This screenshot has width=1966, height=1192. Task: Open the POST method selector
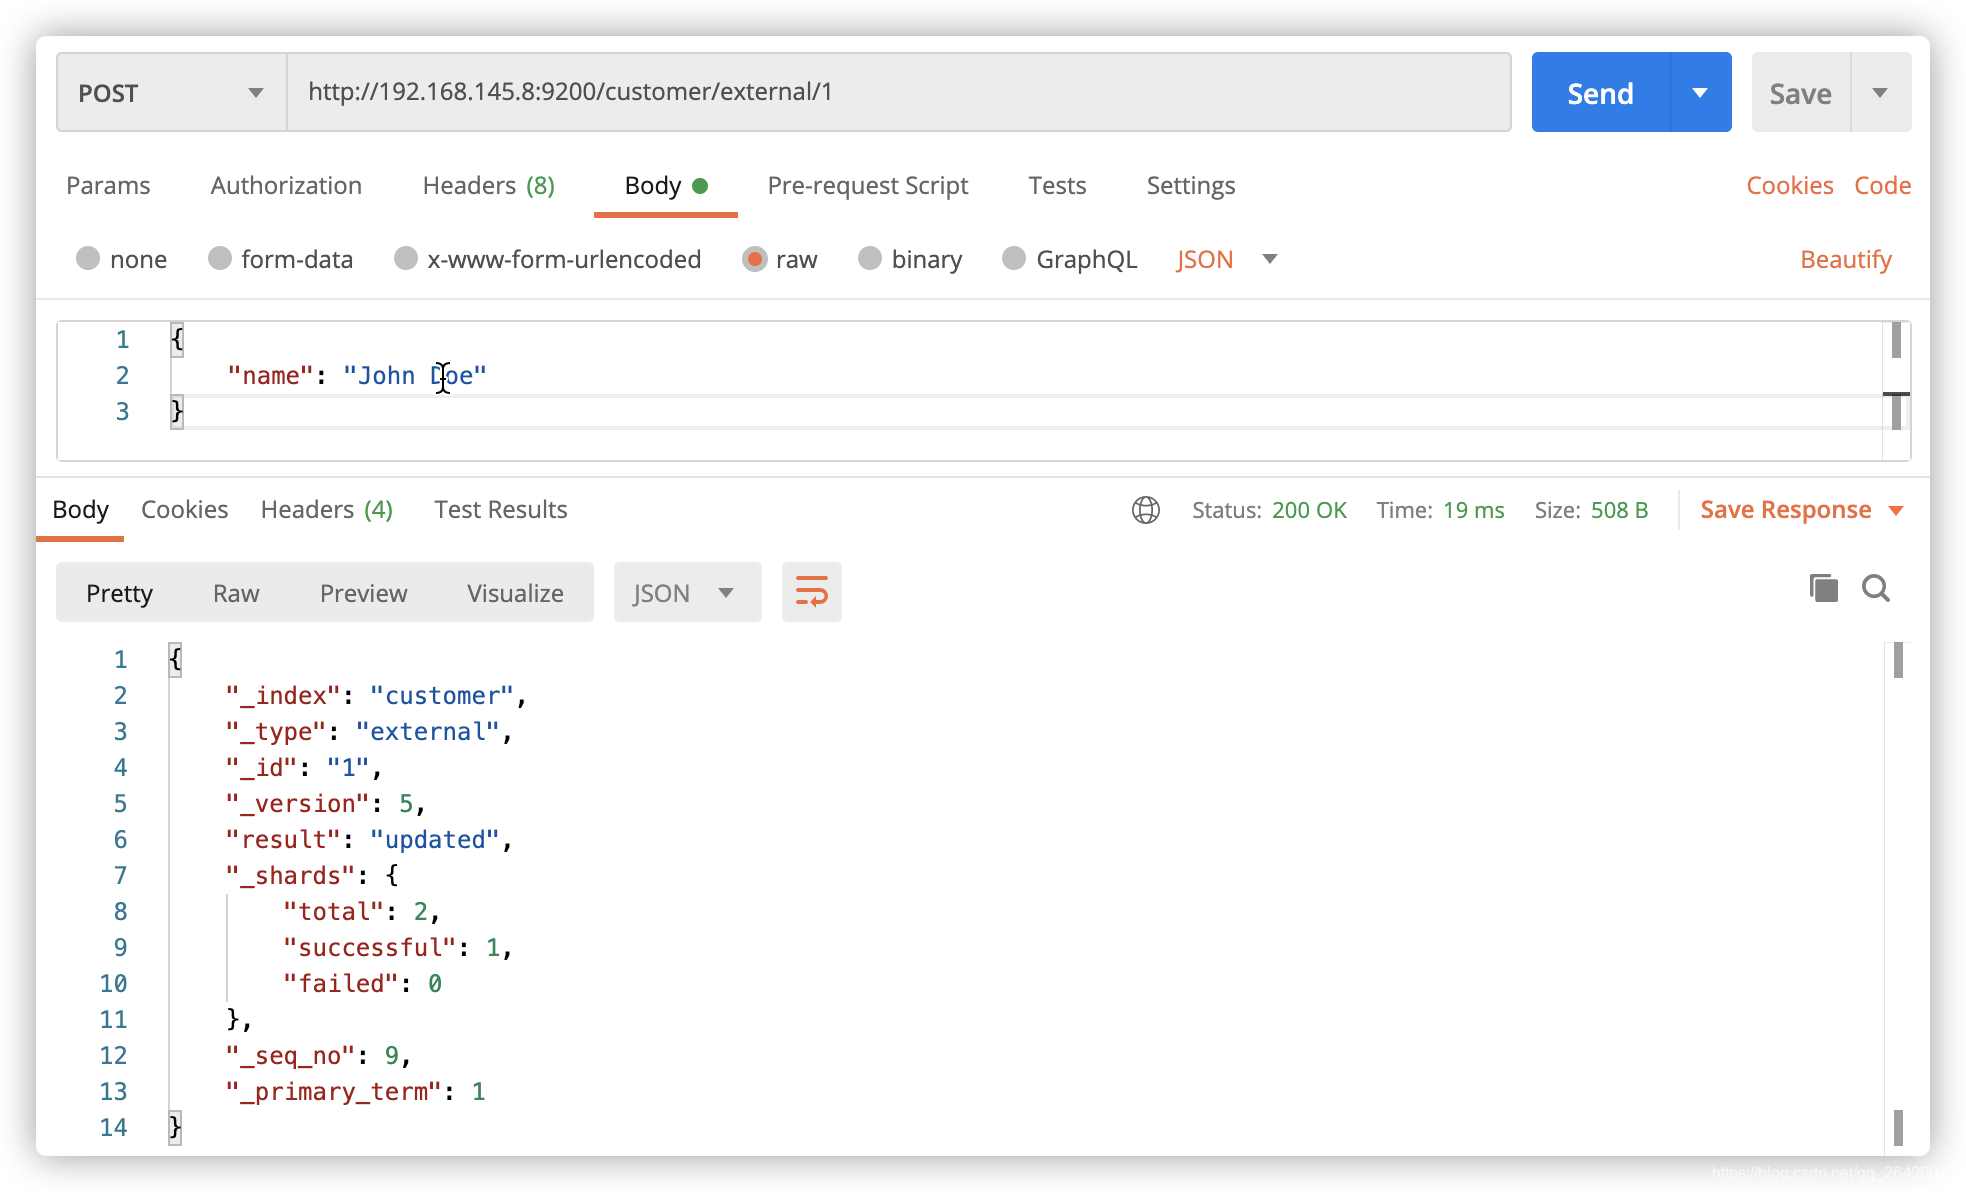(171, 93)
